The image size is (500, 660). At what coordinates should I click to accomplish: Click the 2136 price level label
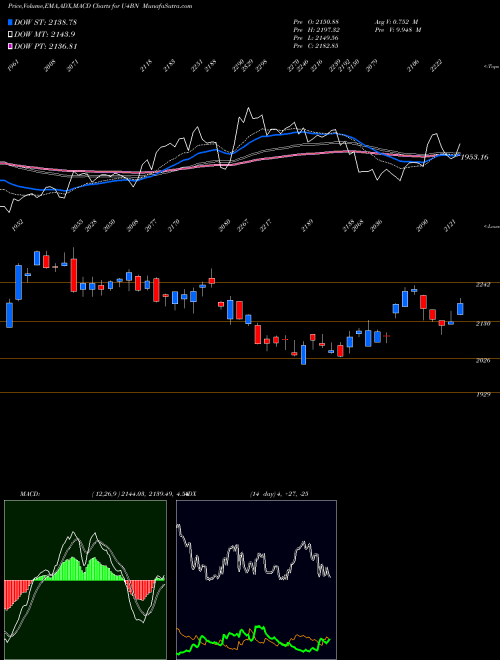click(483, 324)
